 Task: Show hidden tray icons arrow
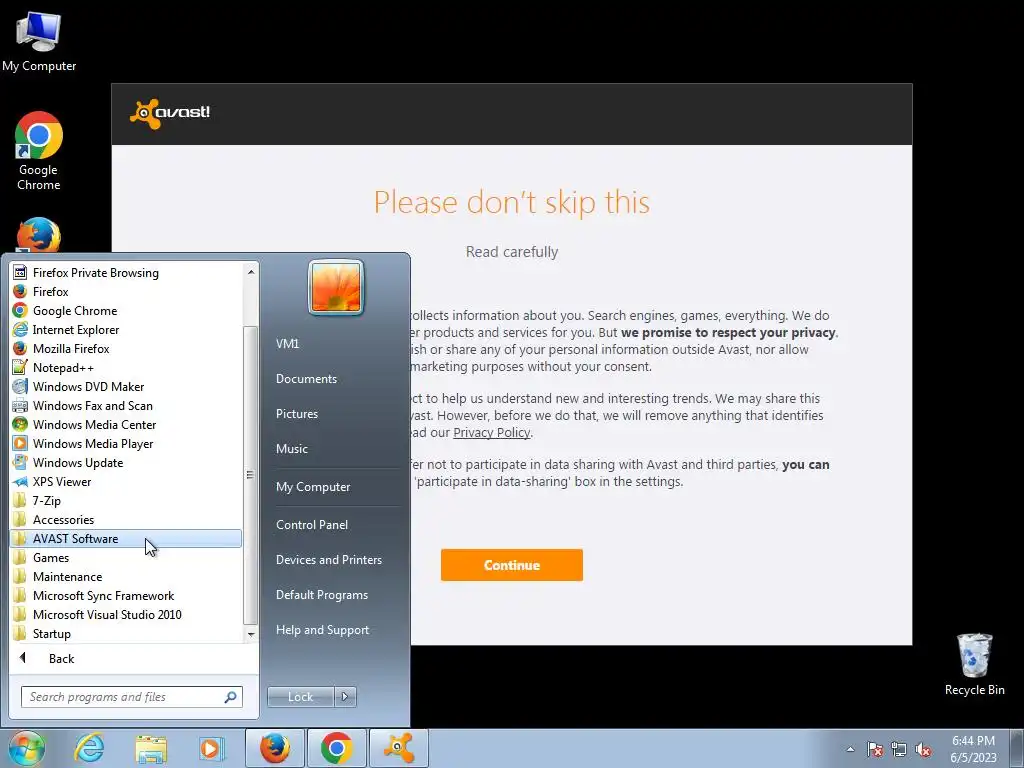850,749
